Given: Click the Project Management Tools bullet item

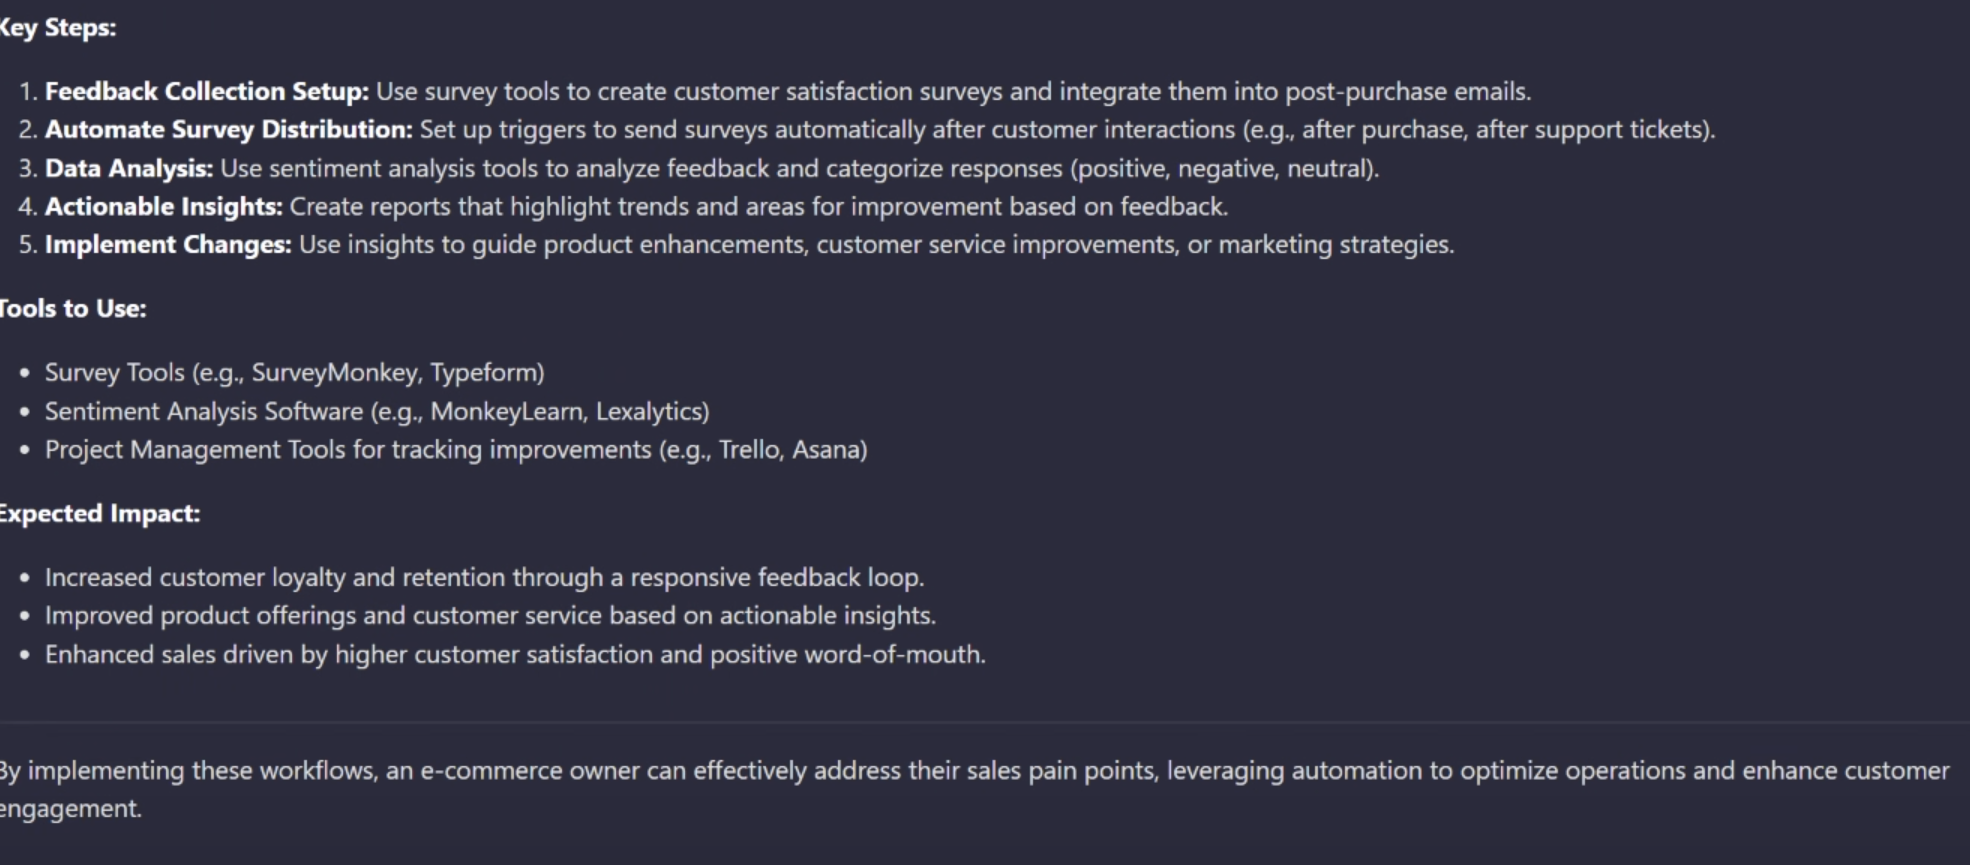Looking at the screenshot, I should click(x=456, y=450).
